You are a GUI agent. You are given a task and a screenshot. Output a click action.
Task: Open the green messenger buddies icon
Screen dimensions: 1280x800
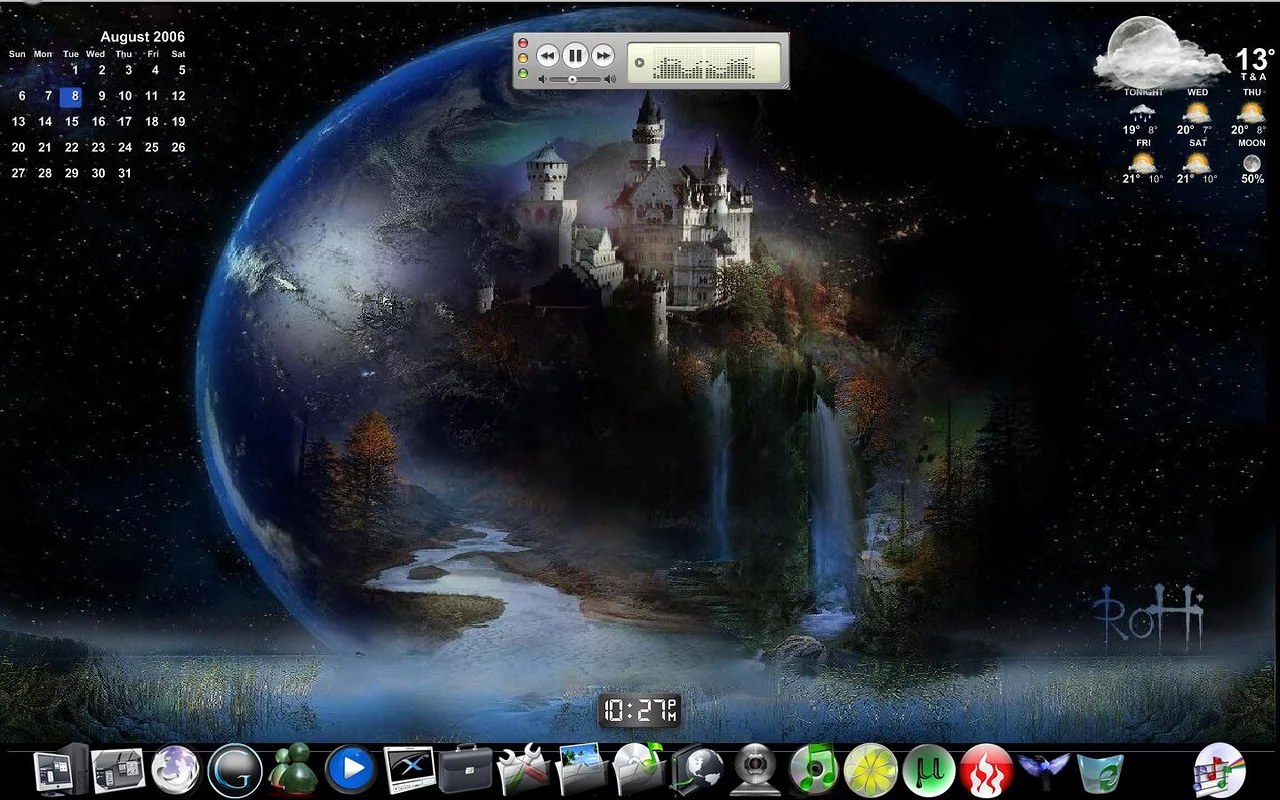pyautogui.click(x=293, y=771)
